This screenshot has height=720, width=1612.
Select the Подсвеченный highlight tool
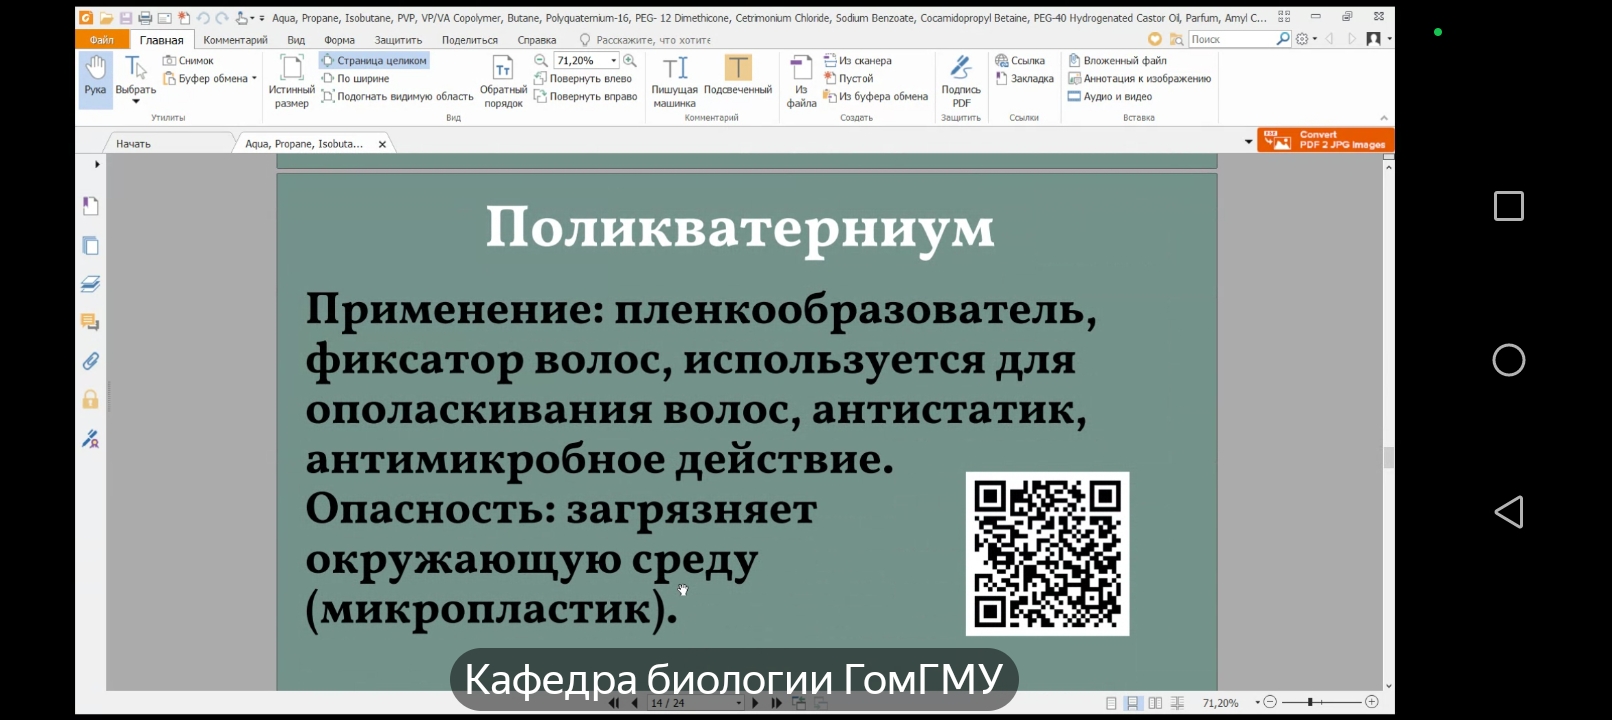[738, 76]
